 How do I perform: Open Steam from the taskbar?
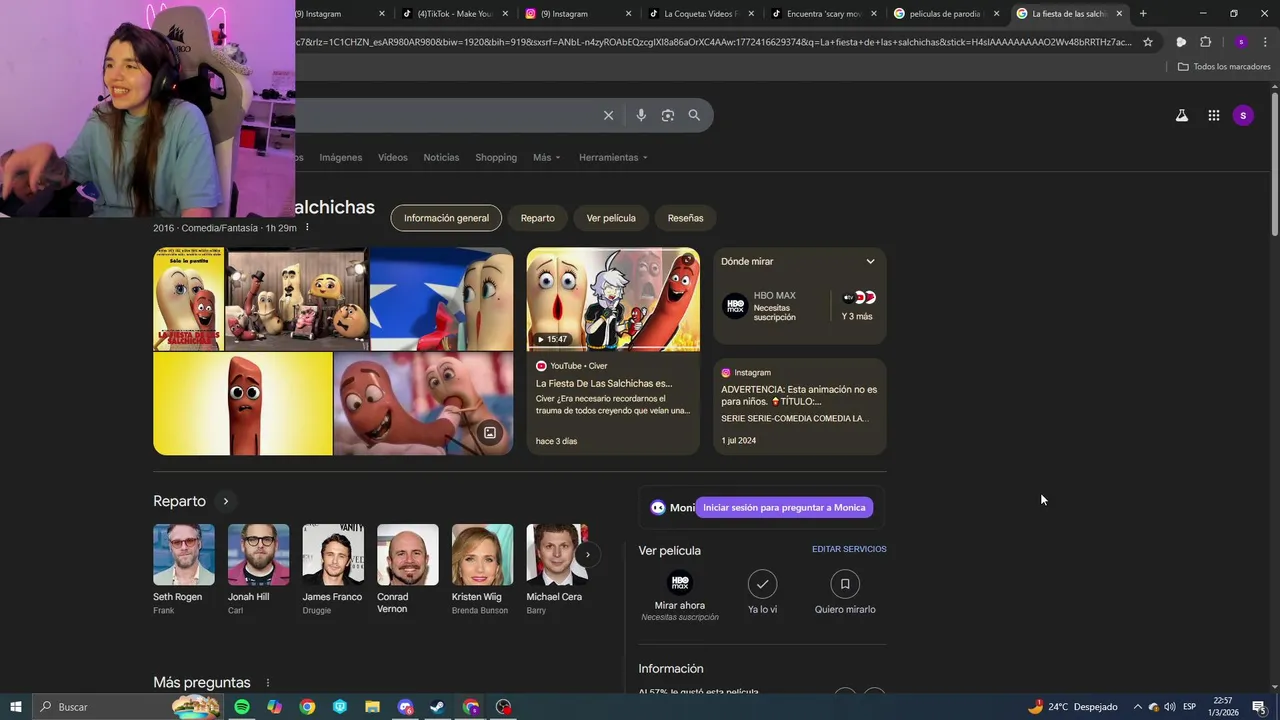pos(437,707)
